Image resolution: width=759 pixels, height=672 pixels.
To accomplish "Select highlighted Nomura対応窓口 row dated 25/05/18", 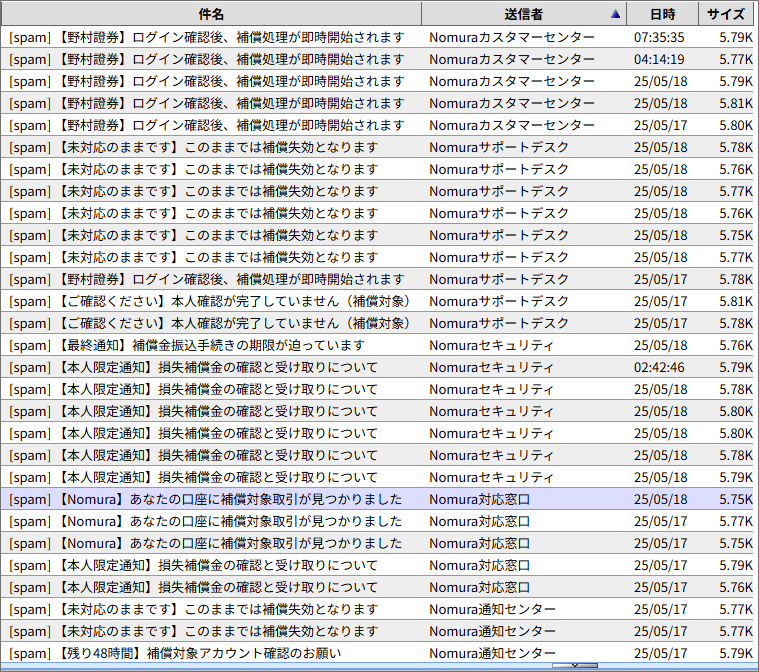I will (377, 499).
